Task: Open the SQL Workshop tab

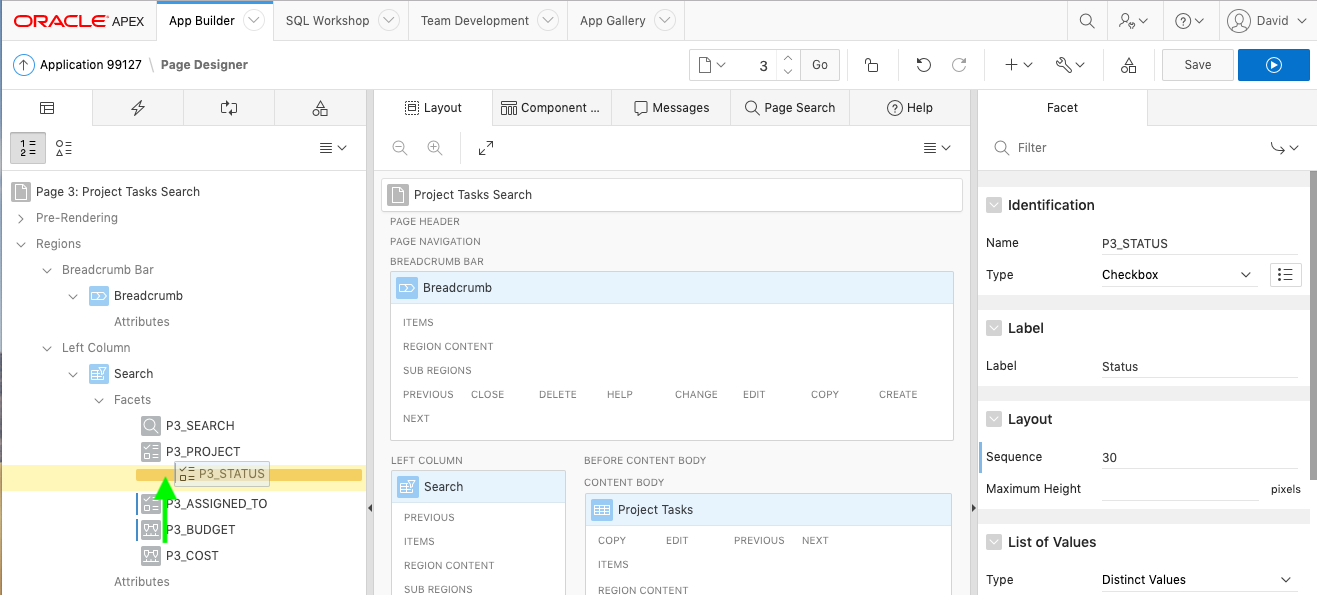Action: coord(327,20)
